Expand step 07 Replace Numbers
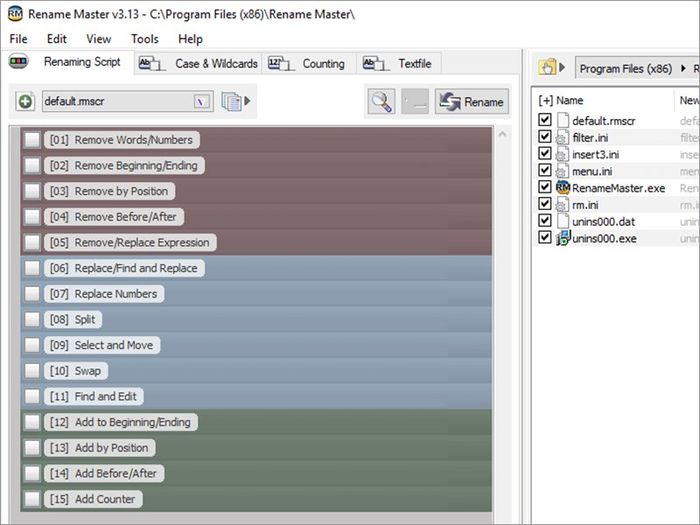The height and width of the screenshot is (525, 700). point(104,294)
